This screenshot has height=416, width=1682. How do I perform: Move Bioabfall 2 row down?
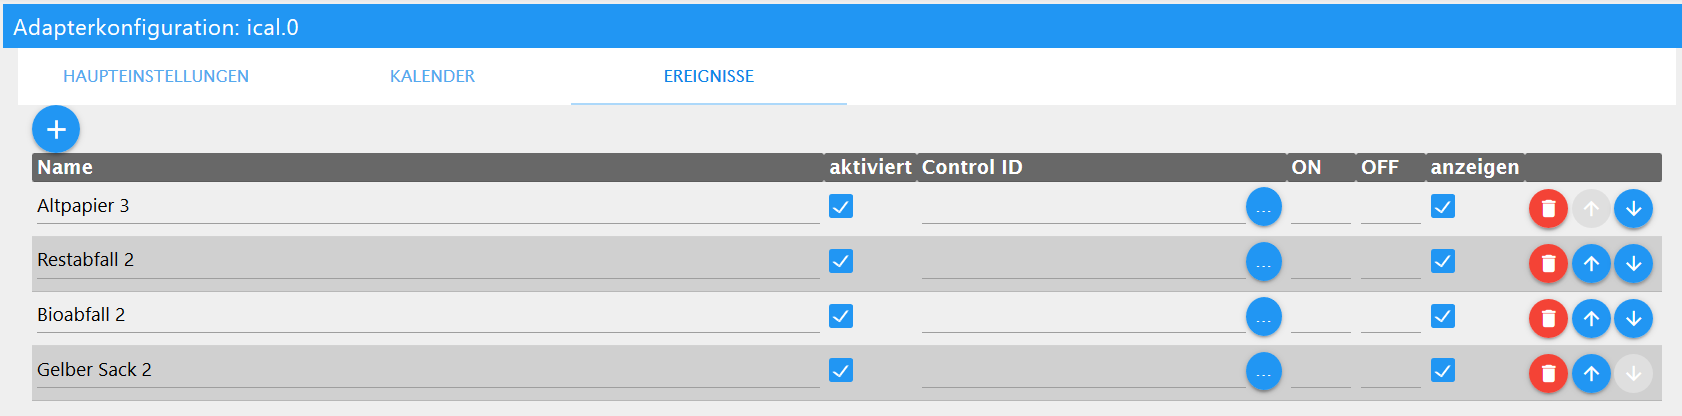click(x=1633, y=319)
